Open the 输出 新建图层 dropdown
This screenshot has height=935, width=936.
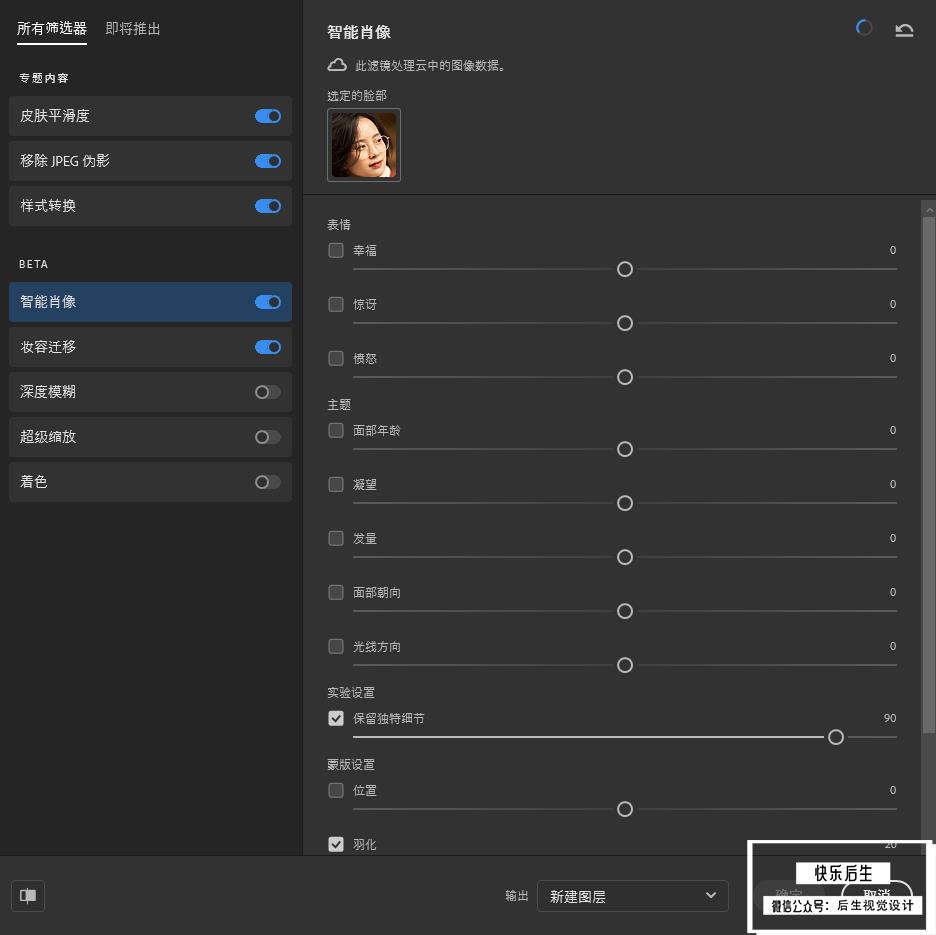coord(633,896)
